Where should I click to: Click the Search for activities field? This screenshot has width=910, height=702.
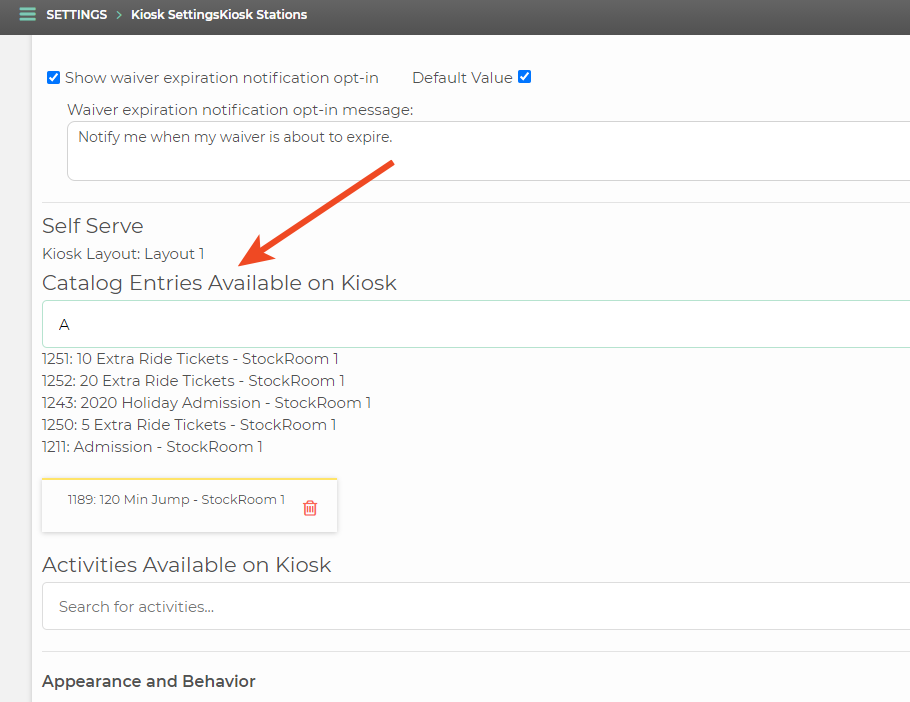[476, 606]
